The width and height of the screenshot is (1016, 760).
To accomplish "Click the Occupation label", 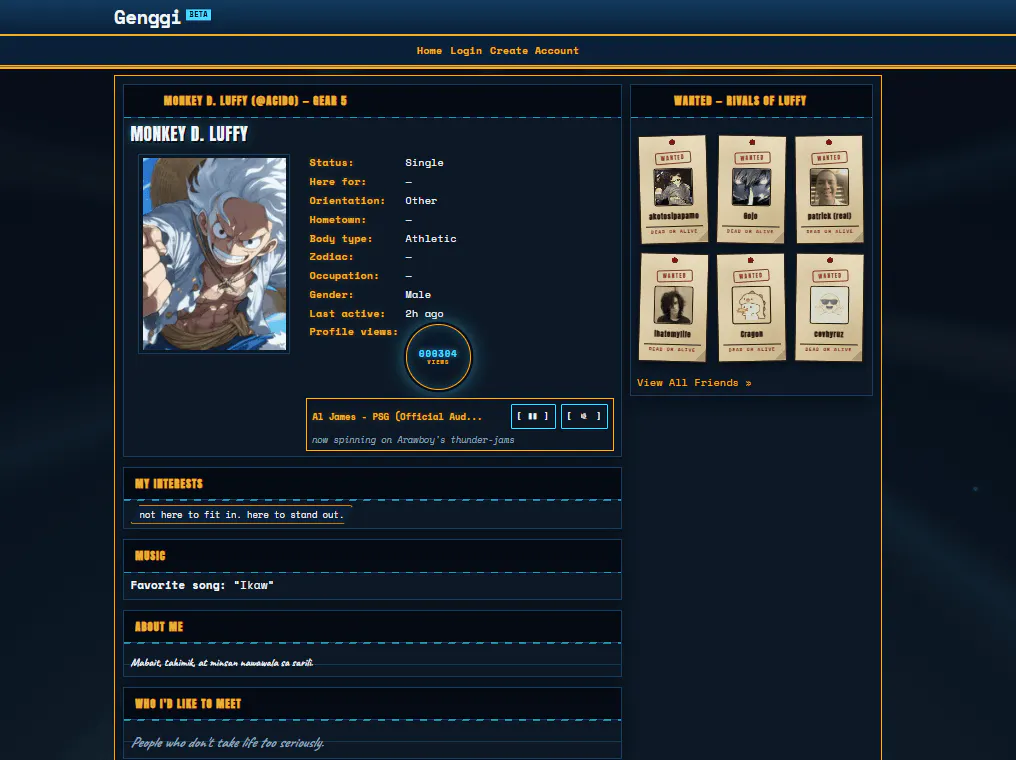I will 344,276.
